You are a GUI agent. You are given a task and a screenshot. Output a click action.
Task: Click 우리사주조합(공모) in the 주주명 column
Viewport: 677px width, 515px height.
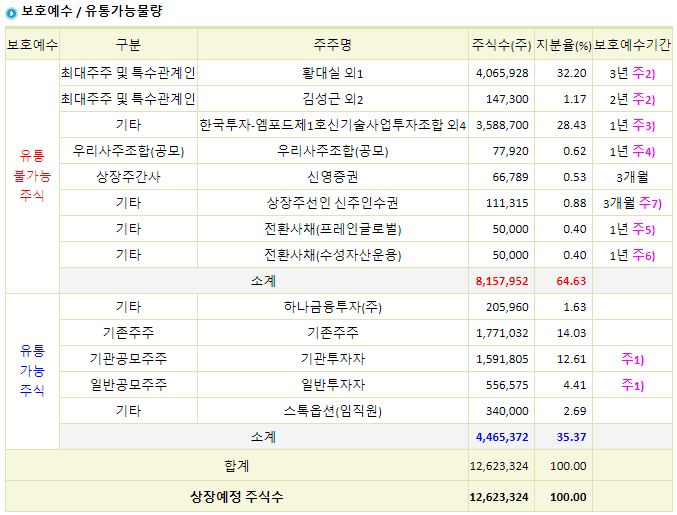click(x=332, y=151)
